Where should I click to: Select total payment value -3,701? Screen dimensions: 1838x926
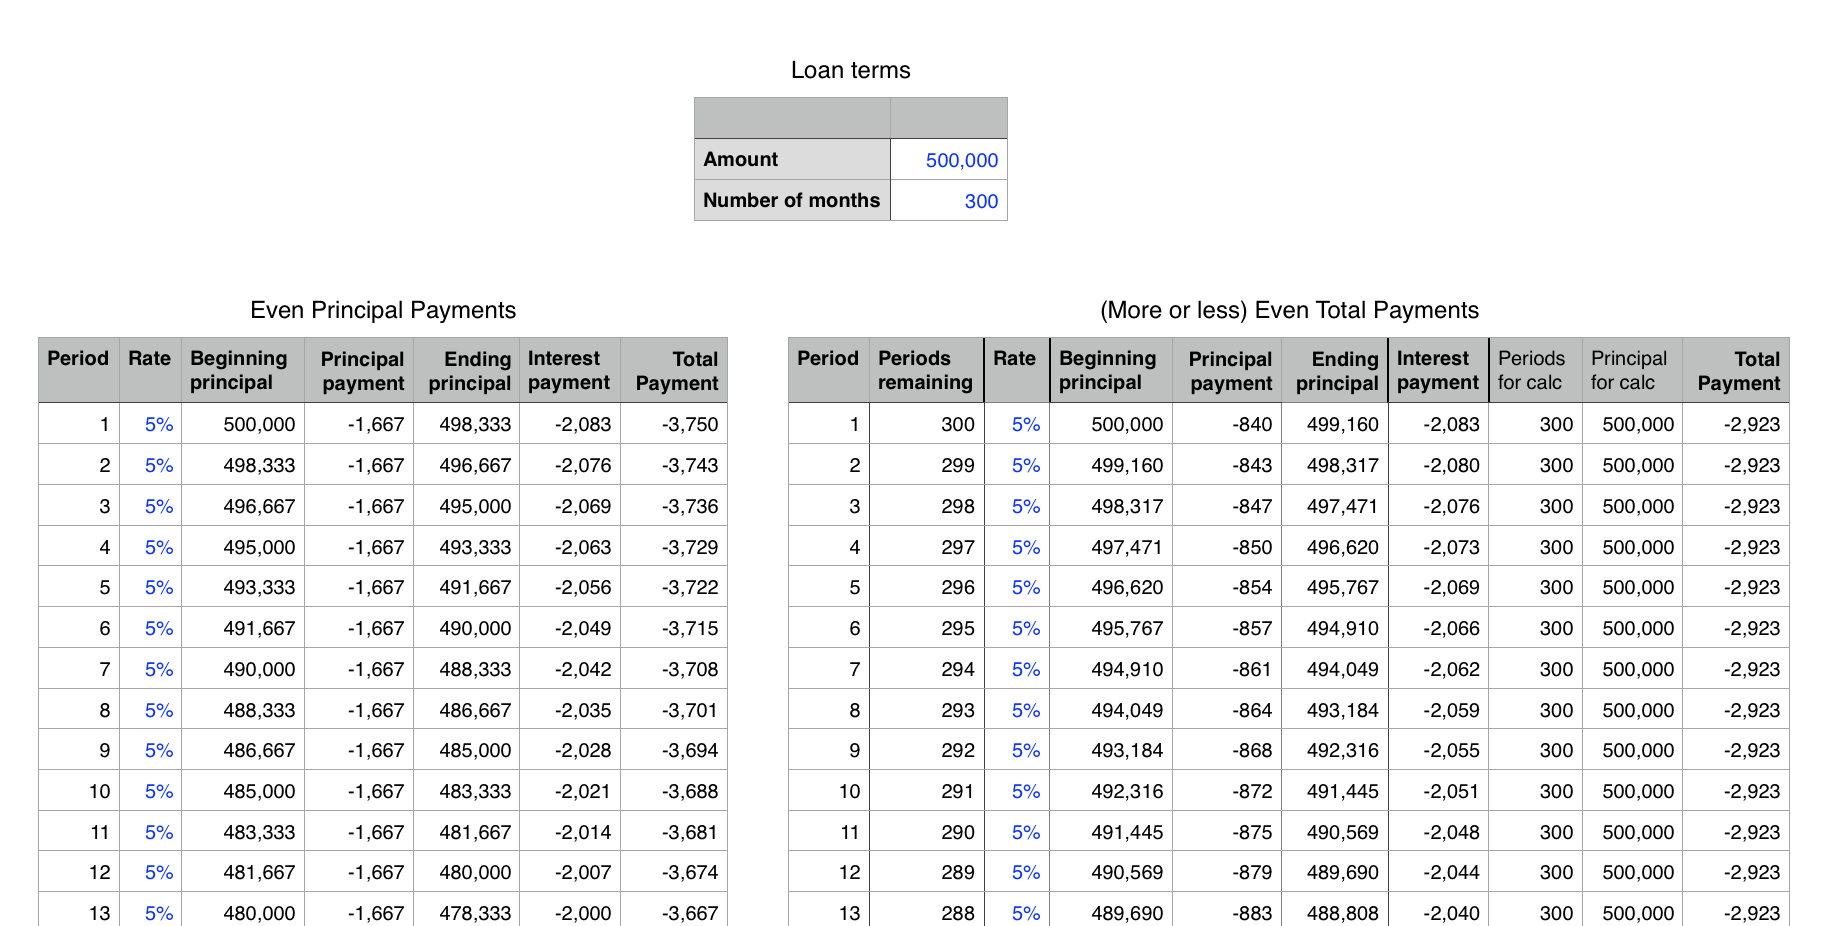[x=674, y=710]
